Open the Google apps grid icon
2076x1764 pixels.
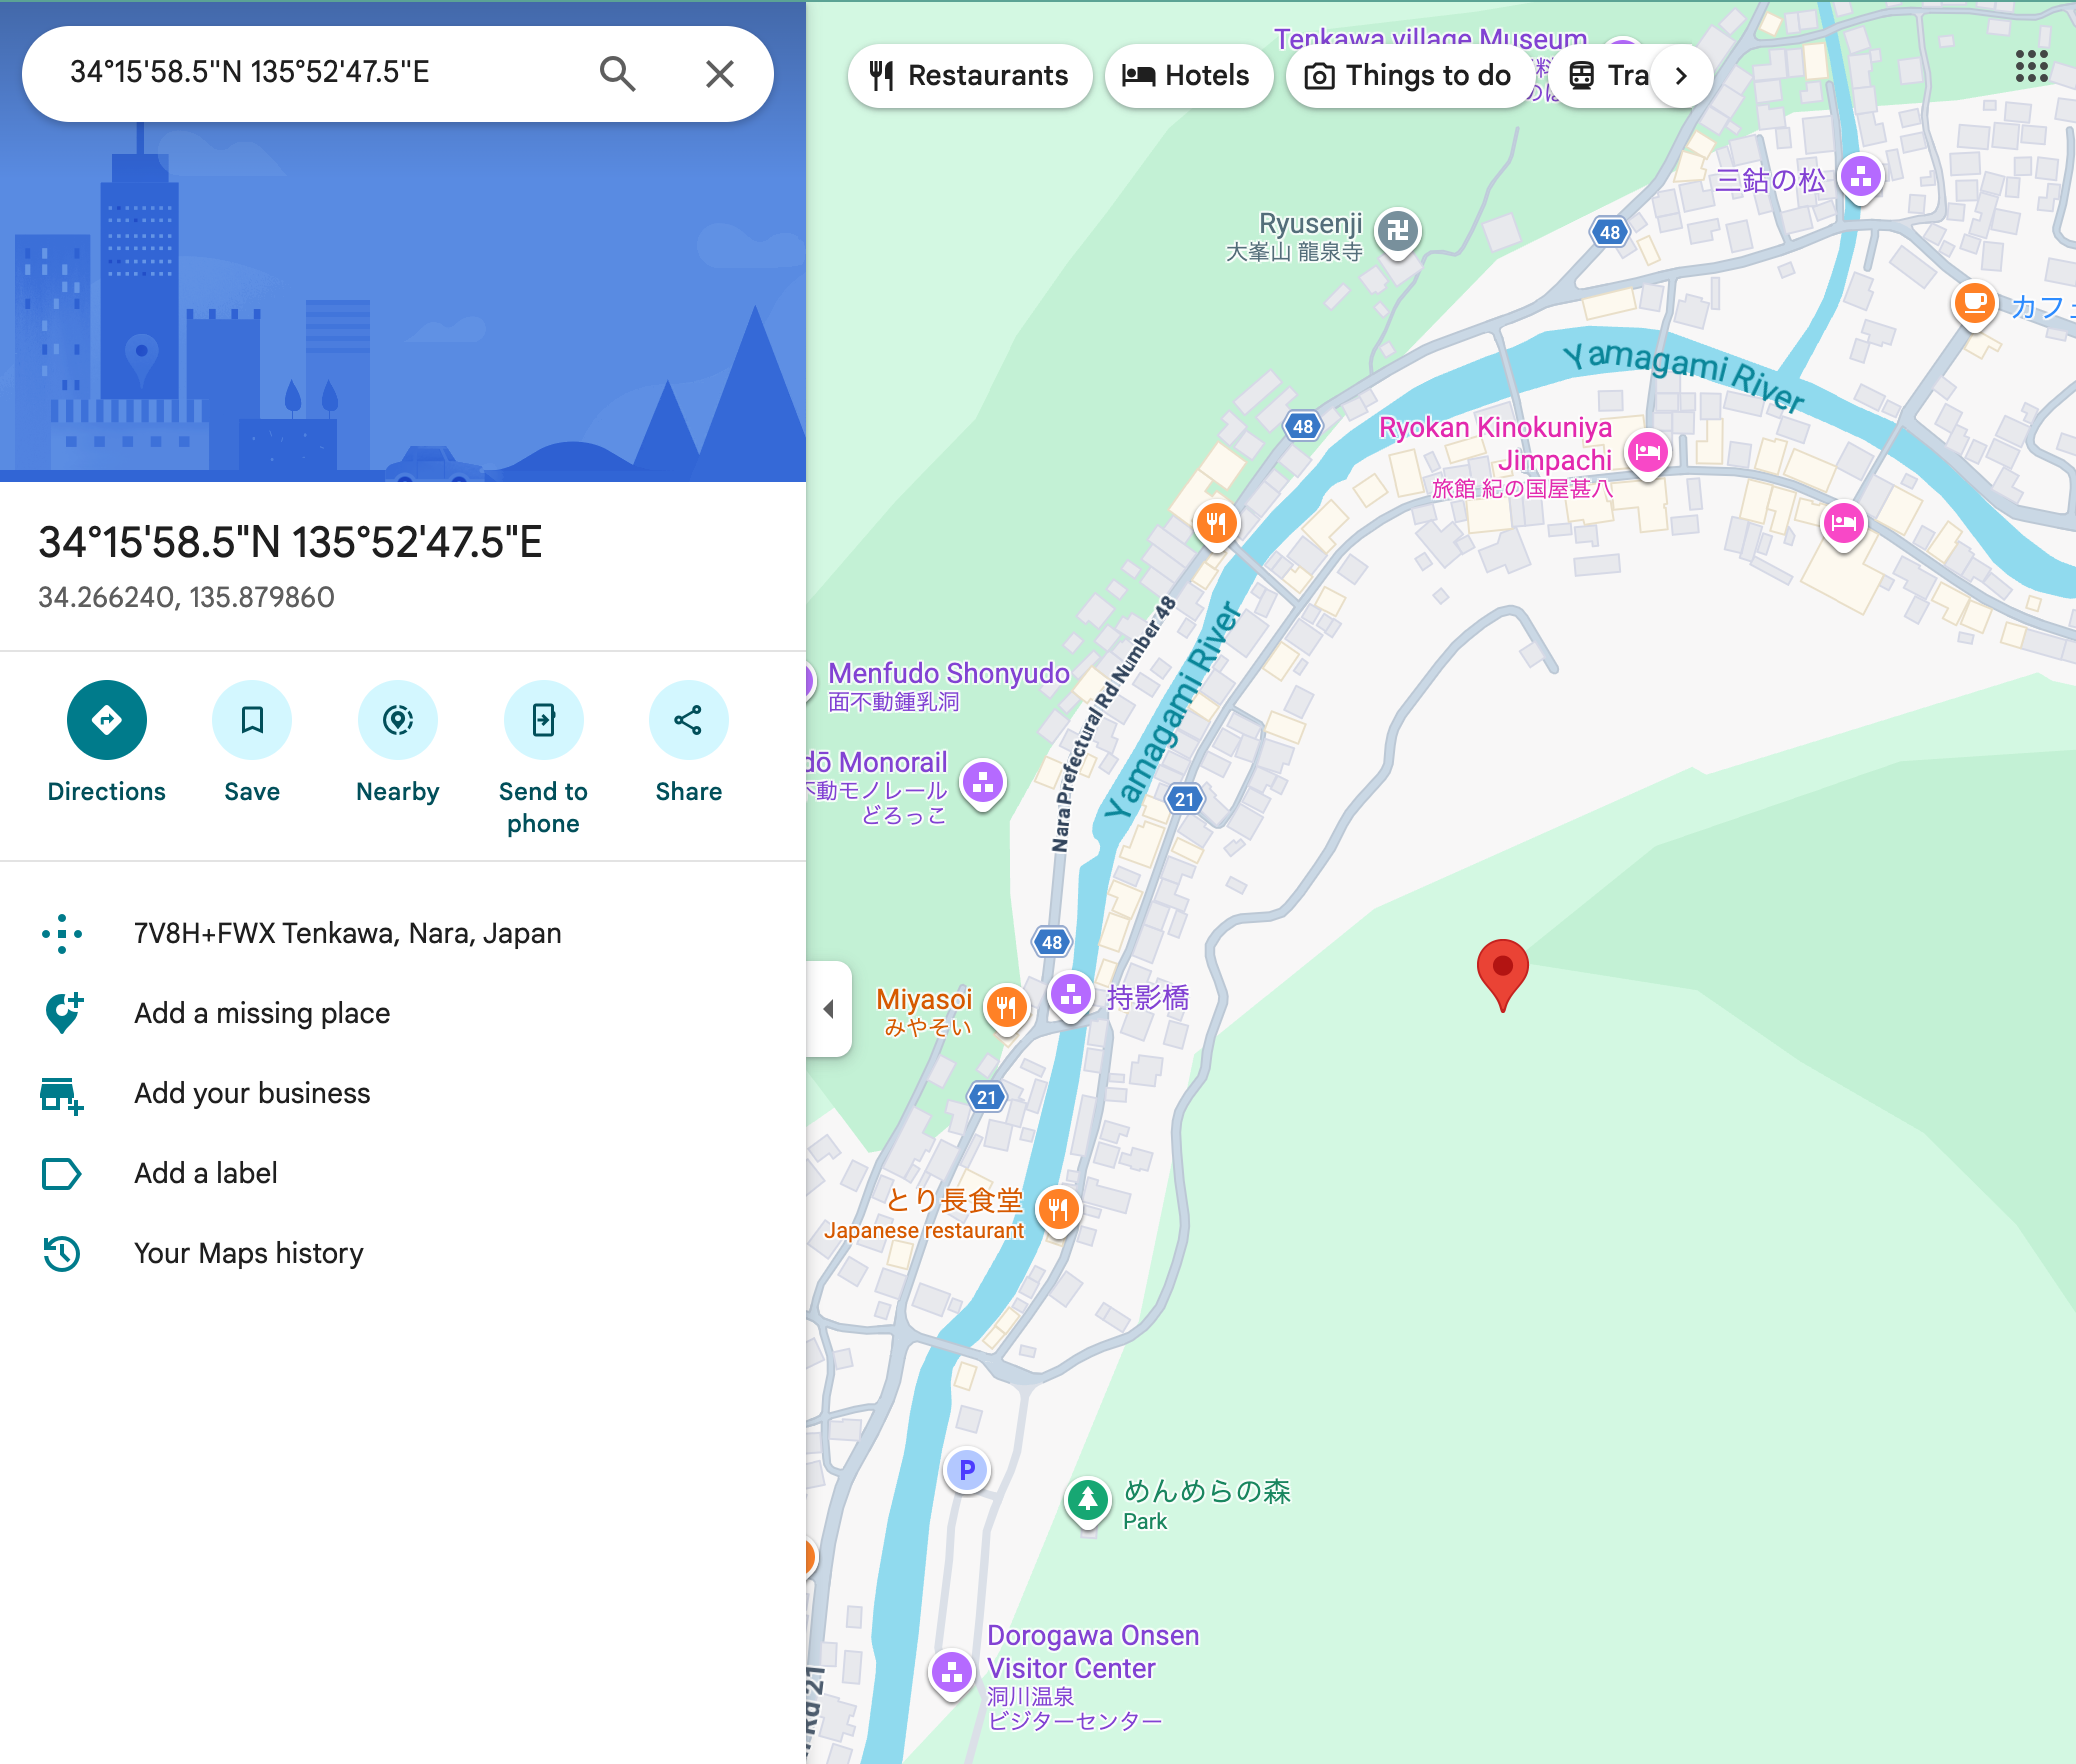click(2032, 67)
